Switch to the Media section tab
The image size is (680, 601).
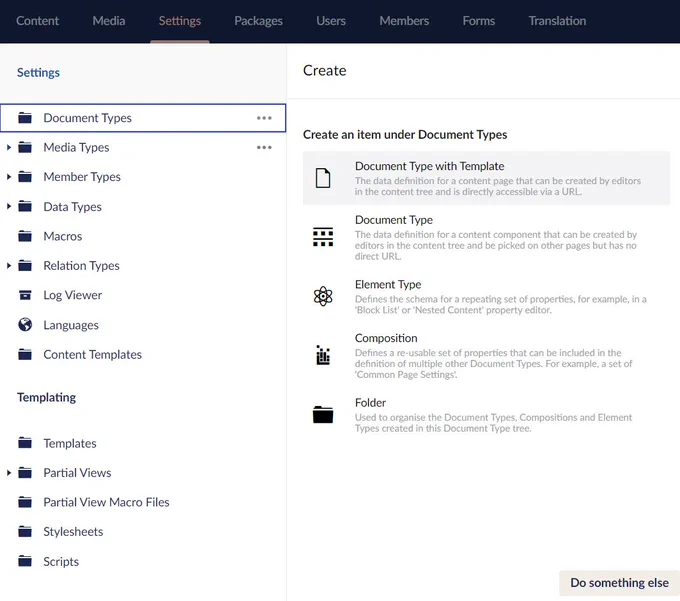click(x=109, y=21)
